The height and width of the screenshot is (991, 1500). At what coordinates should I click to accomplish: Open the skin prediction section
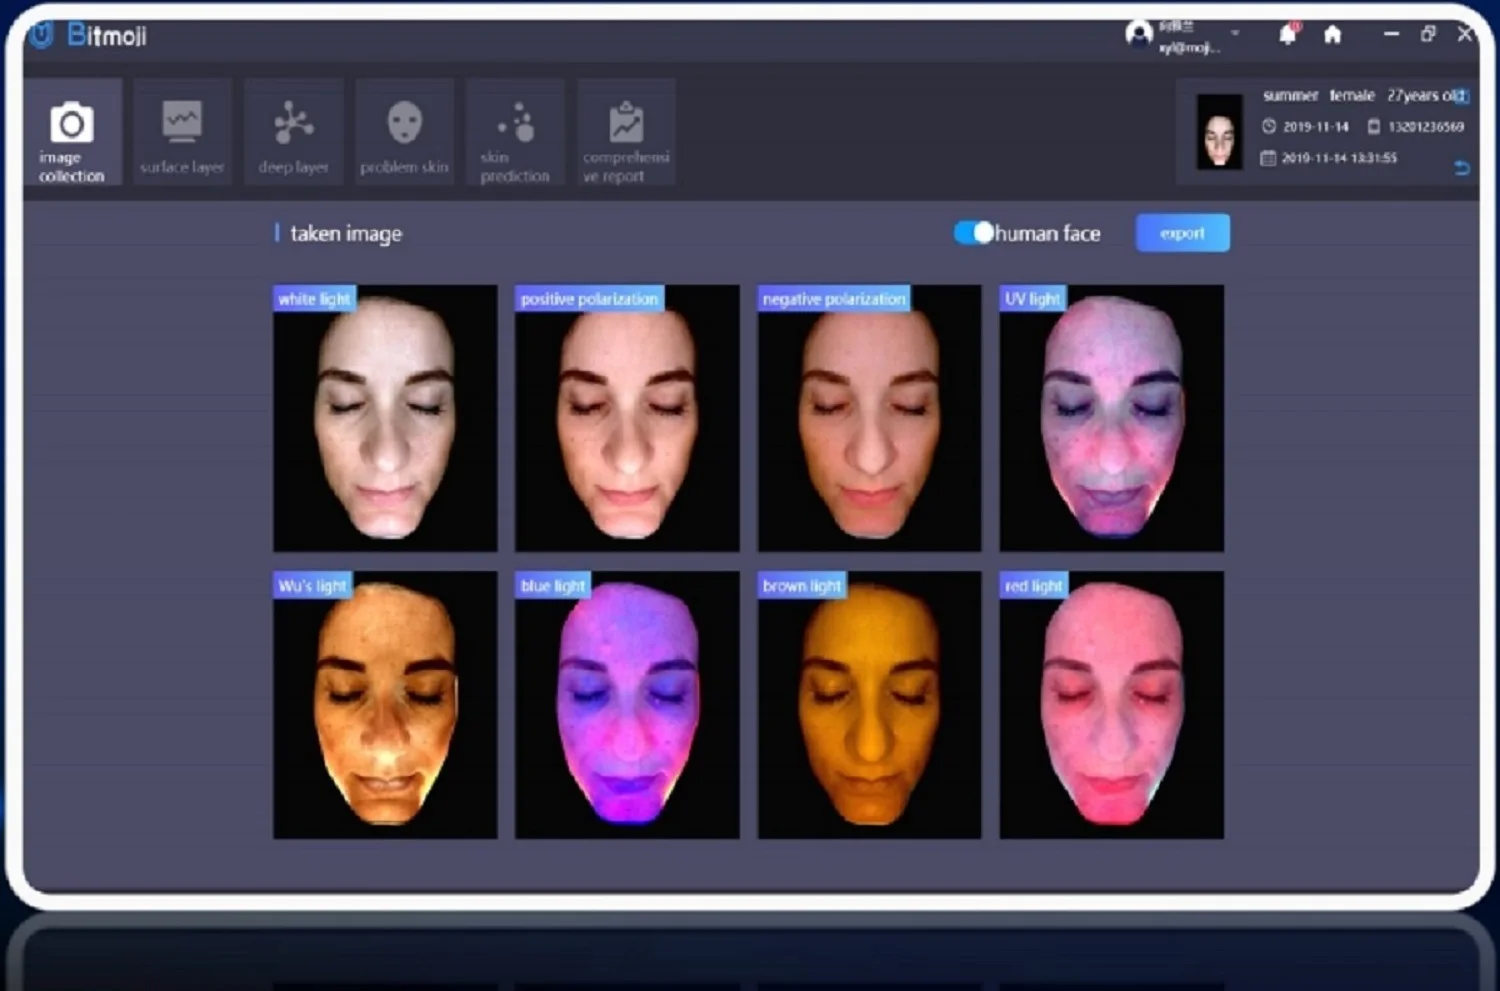(515, 134)
